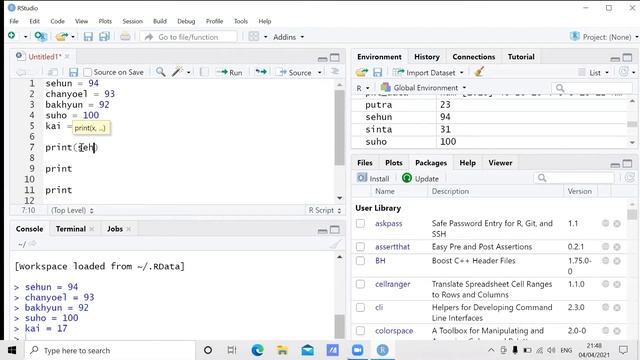Click maximize icon of source editor pane
Image resolution: width=640 pixels, height=360 pixels.
(x=335, y=58)
